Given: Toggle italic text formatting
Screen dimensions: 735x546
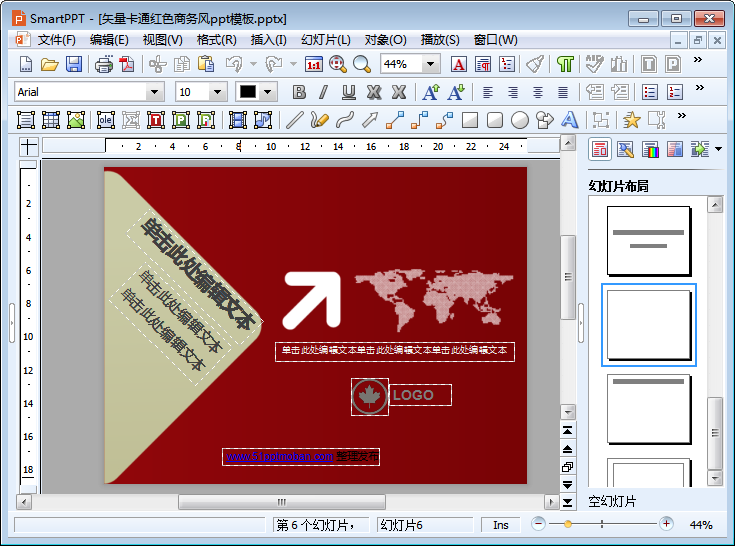Looking at the screenshot, I should (323, 92).
